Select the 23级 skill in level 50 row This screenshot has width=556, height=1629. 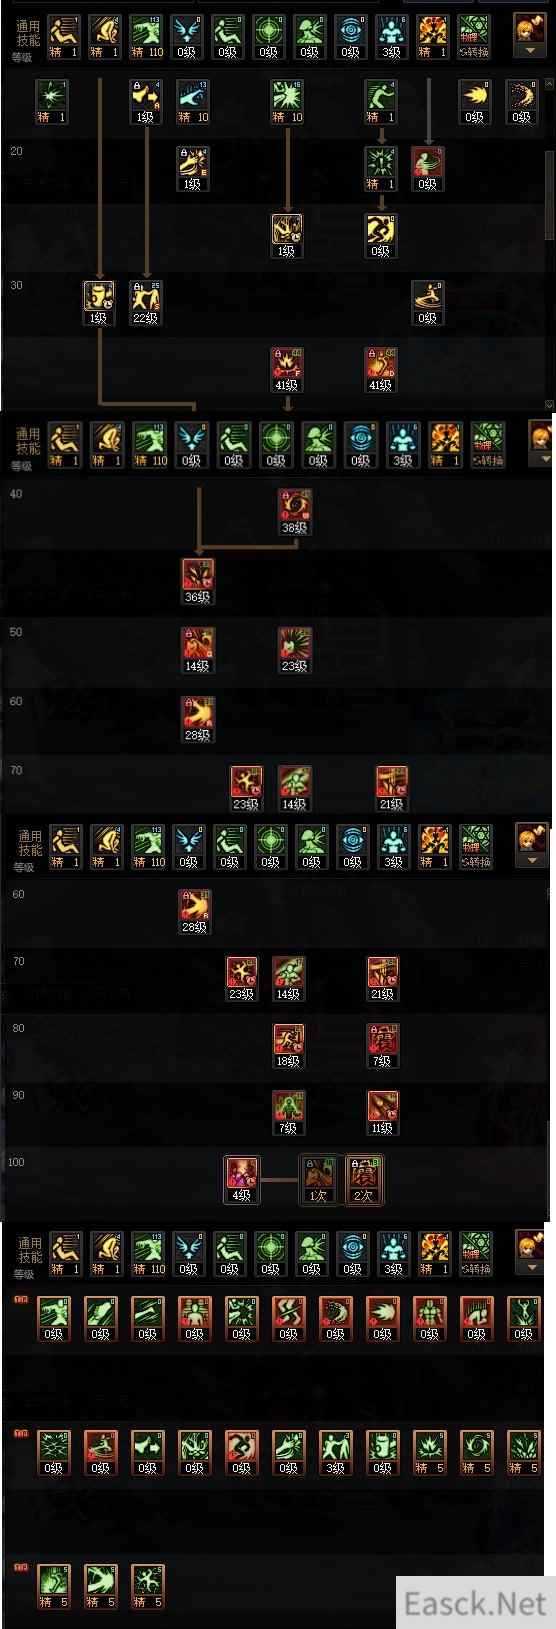pyautogui.click(x=294, y=650)
